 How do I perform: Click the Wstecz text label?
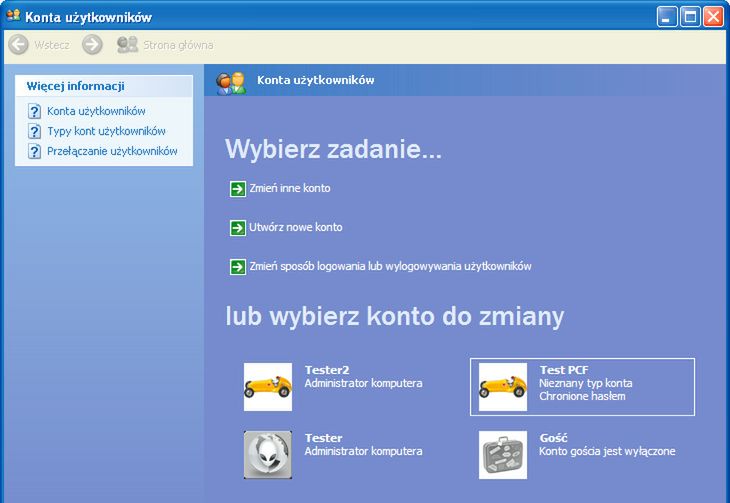click(52, 45)
